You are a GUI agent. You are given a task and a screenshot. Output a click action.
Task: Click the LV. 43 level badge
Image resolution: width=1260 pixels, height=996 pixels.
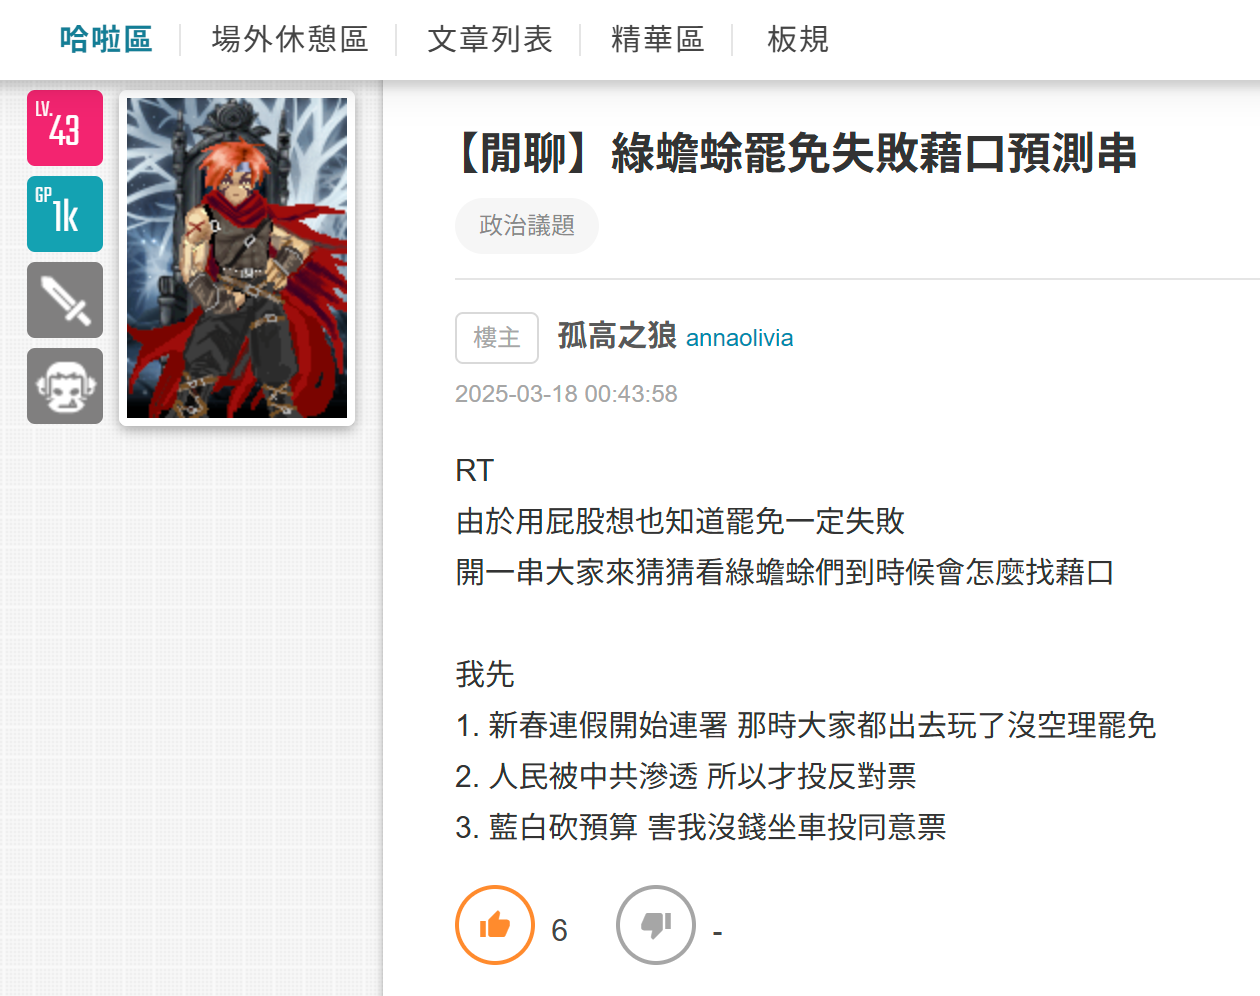pos(65,128)
